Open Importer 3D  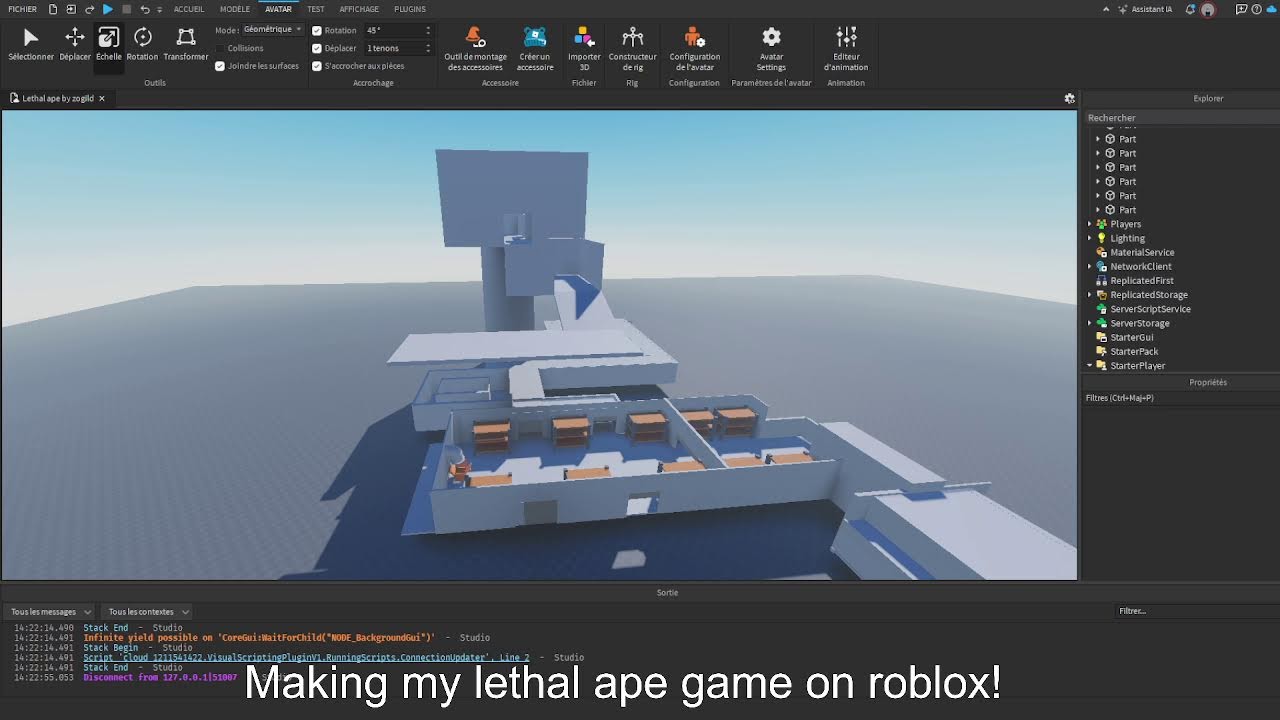584,49
